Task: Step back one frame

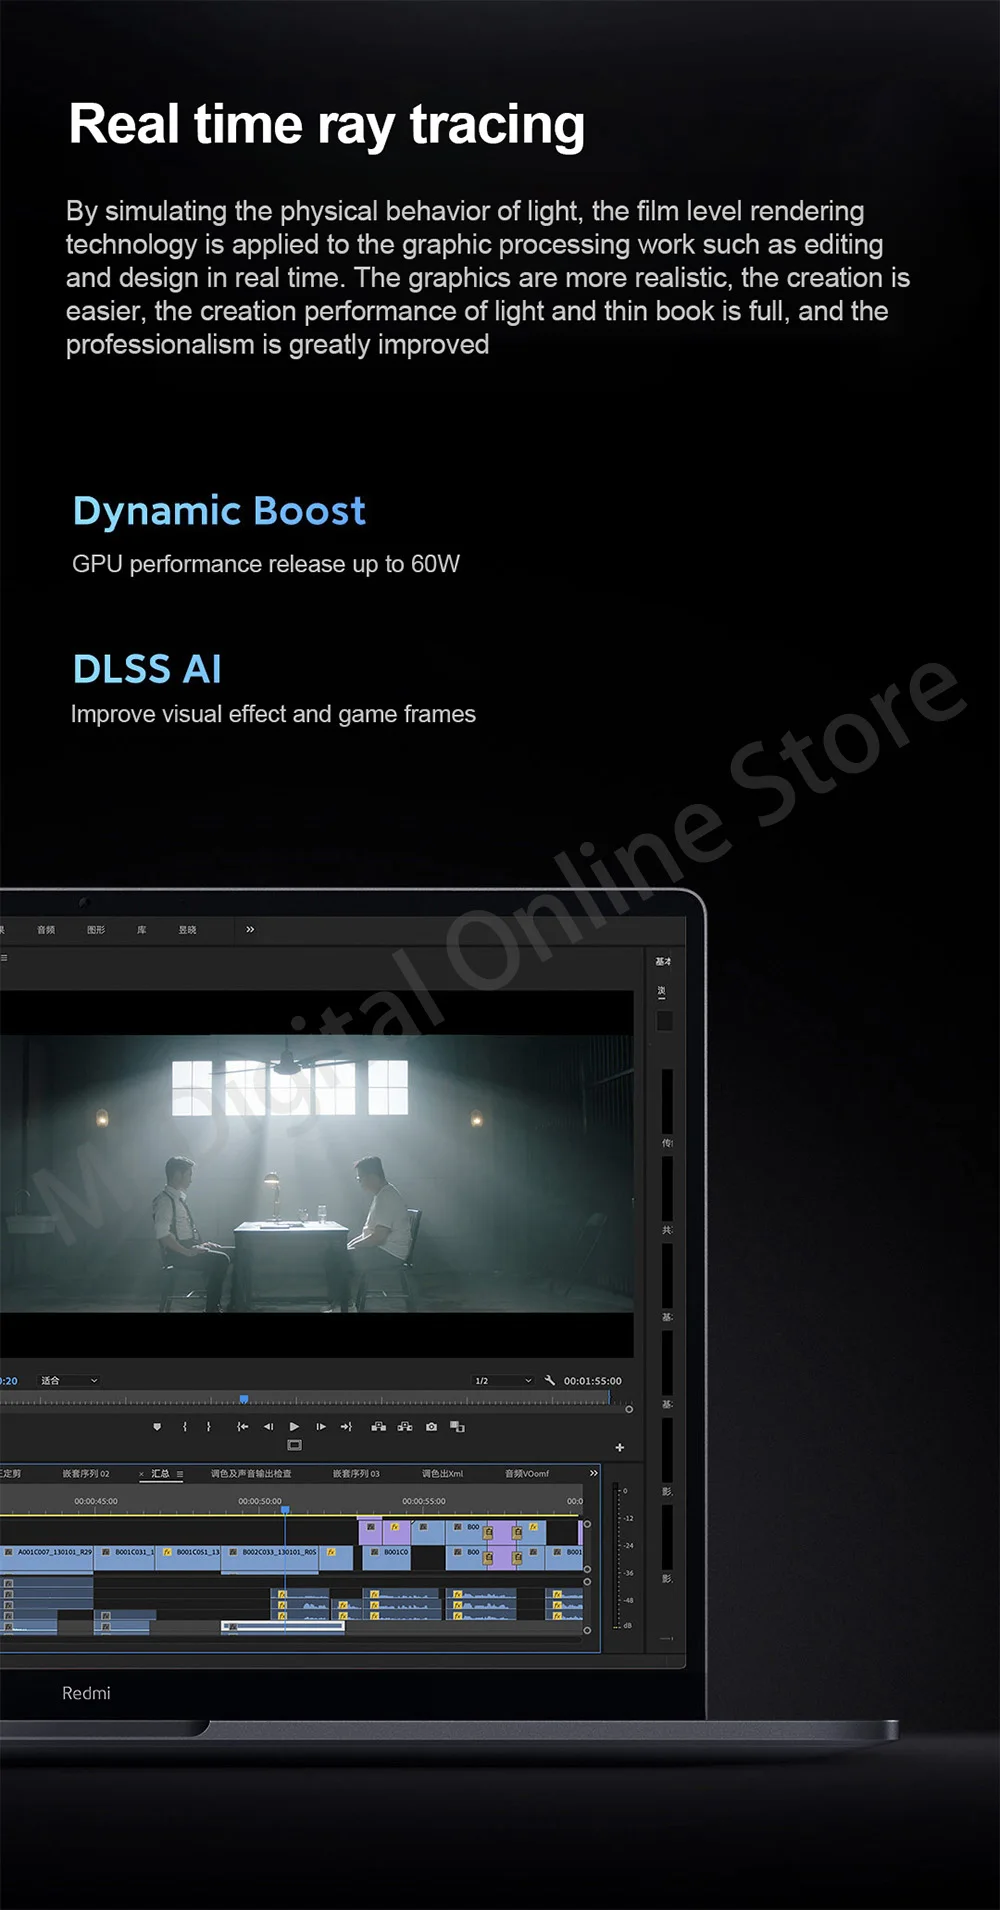Action: pos(268,1427)
